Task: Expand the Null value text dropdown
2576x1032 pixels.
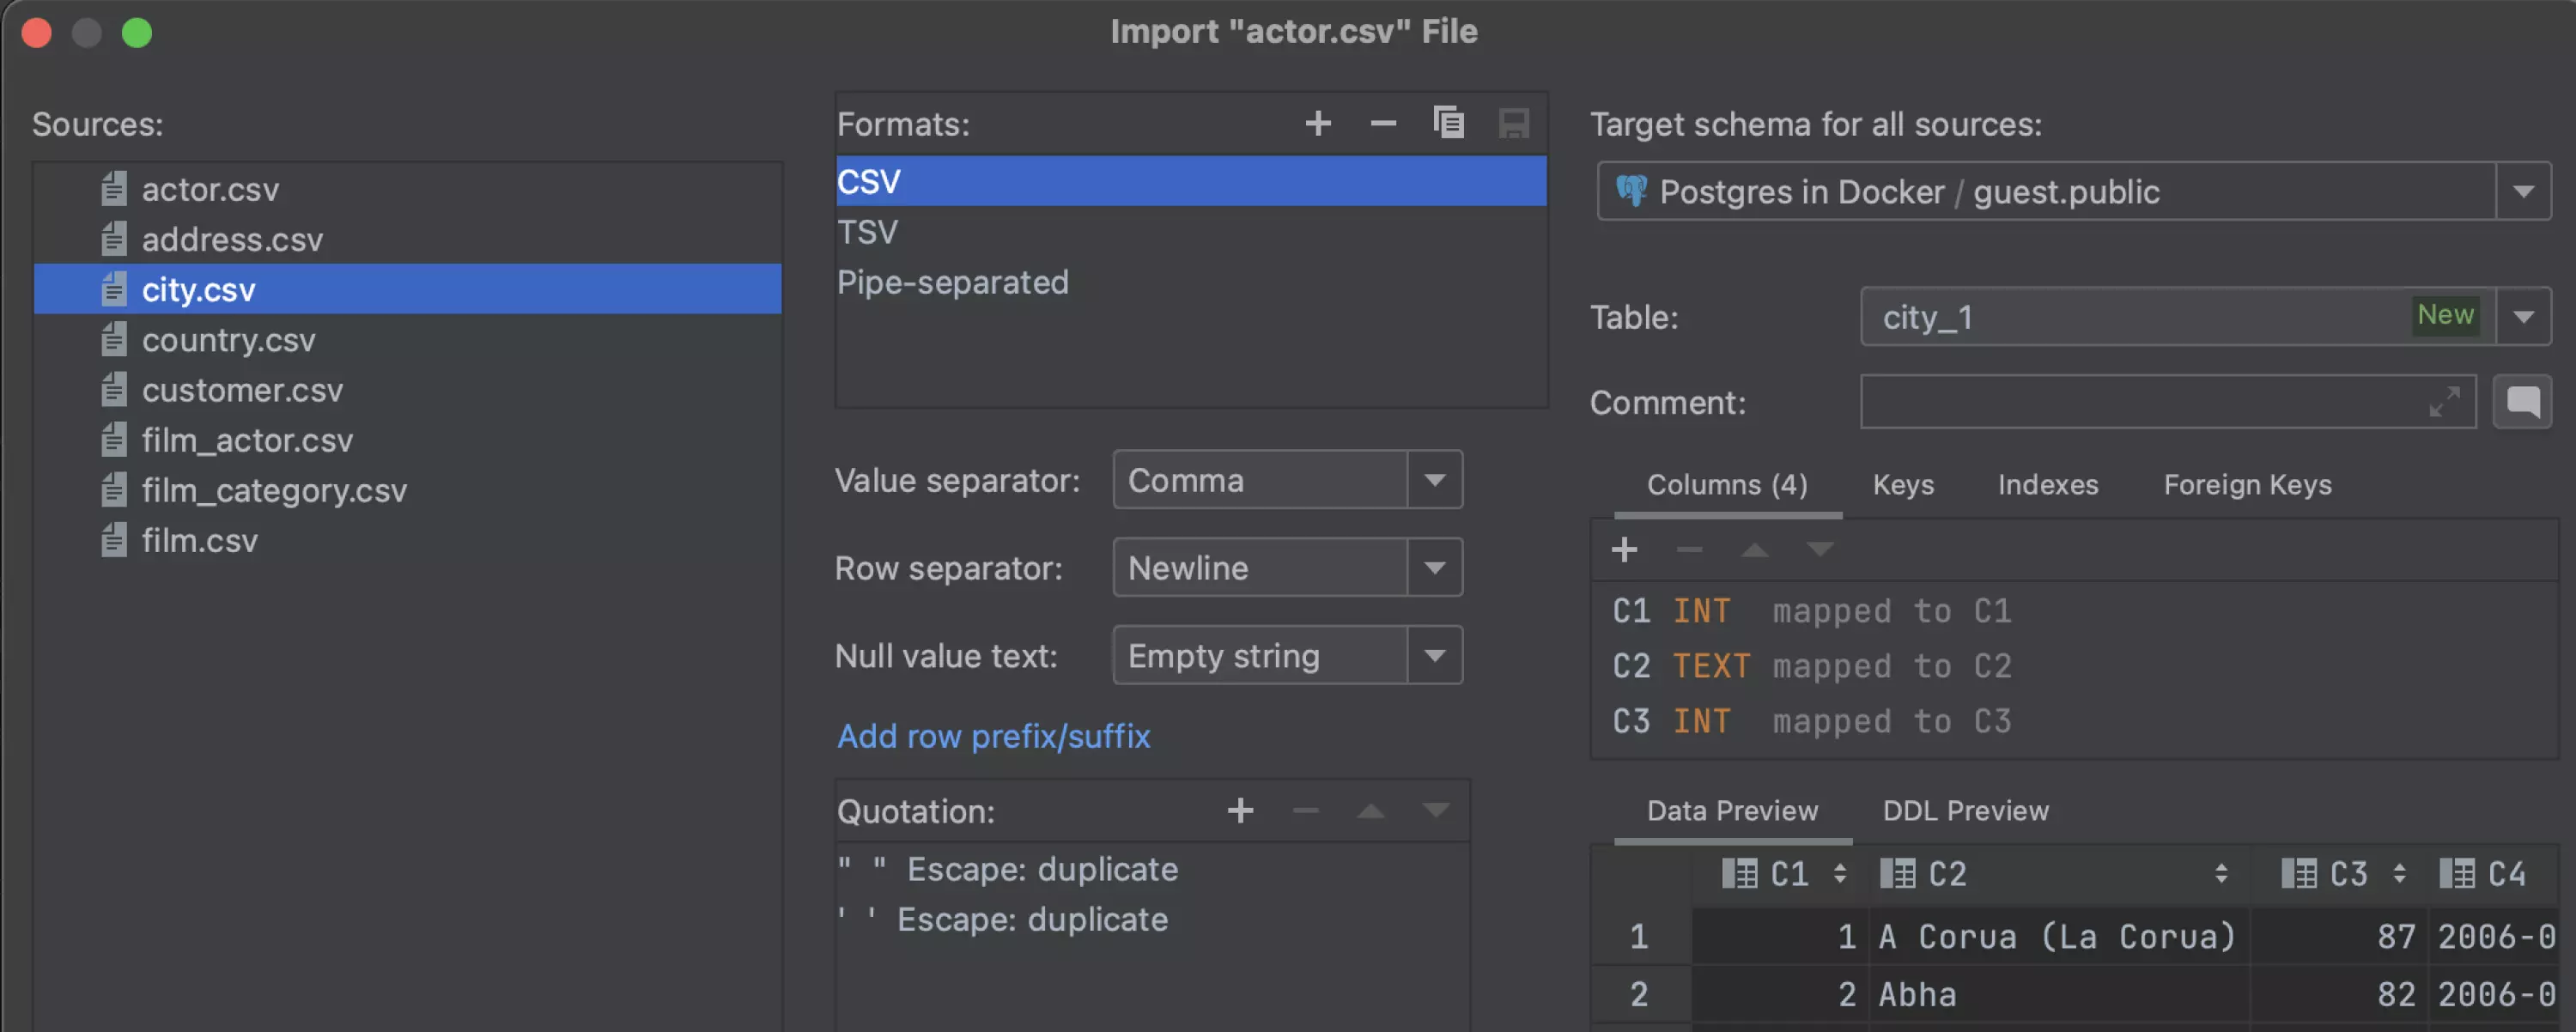Action: (1431, 654)
